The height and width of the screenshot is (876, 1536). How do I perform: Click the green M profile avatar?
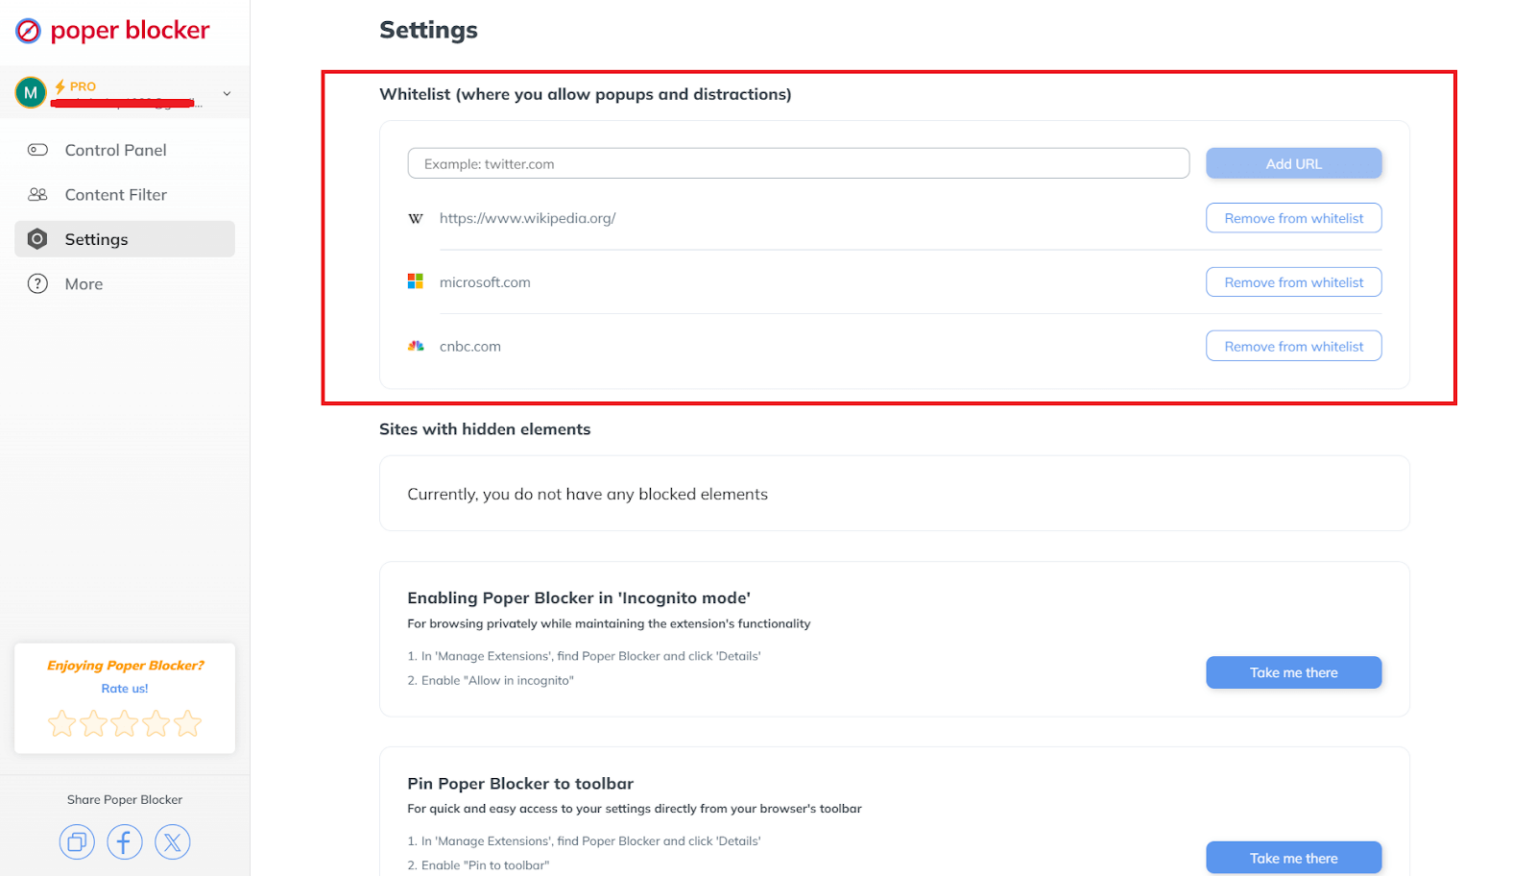click(x=31, y=93)
